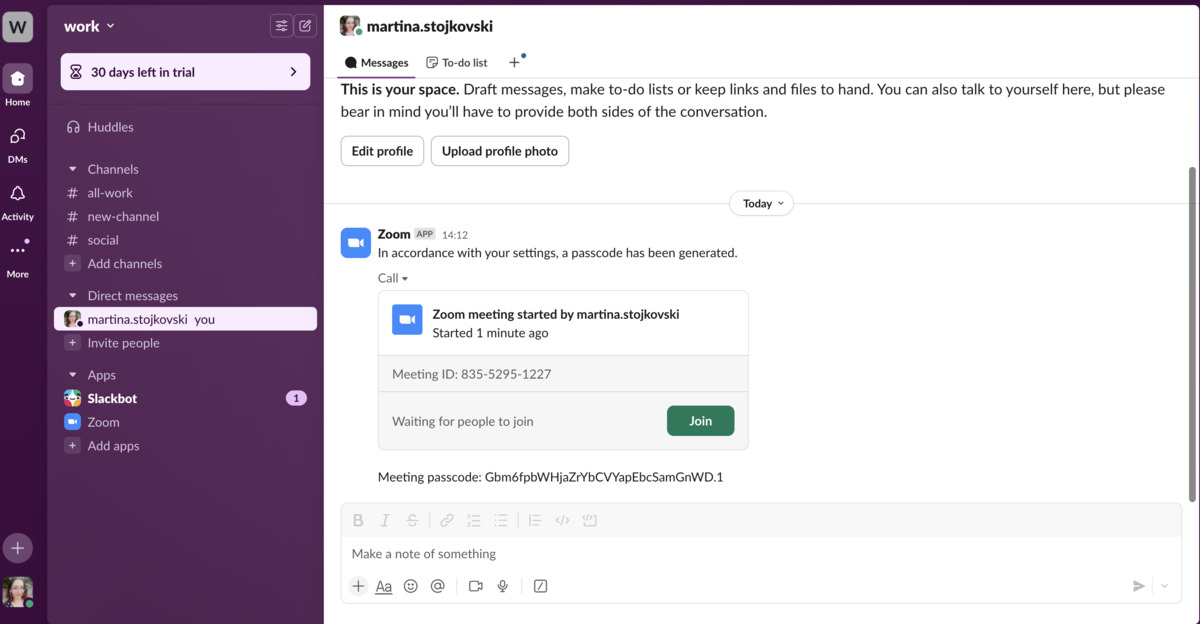Click the Zoom meeting started title

tap(555, 314)
